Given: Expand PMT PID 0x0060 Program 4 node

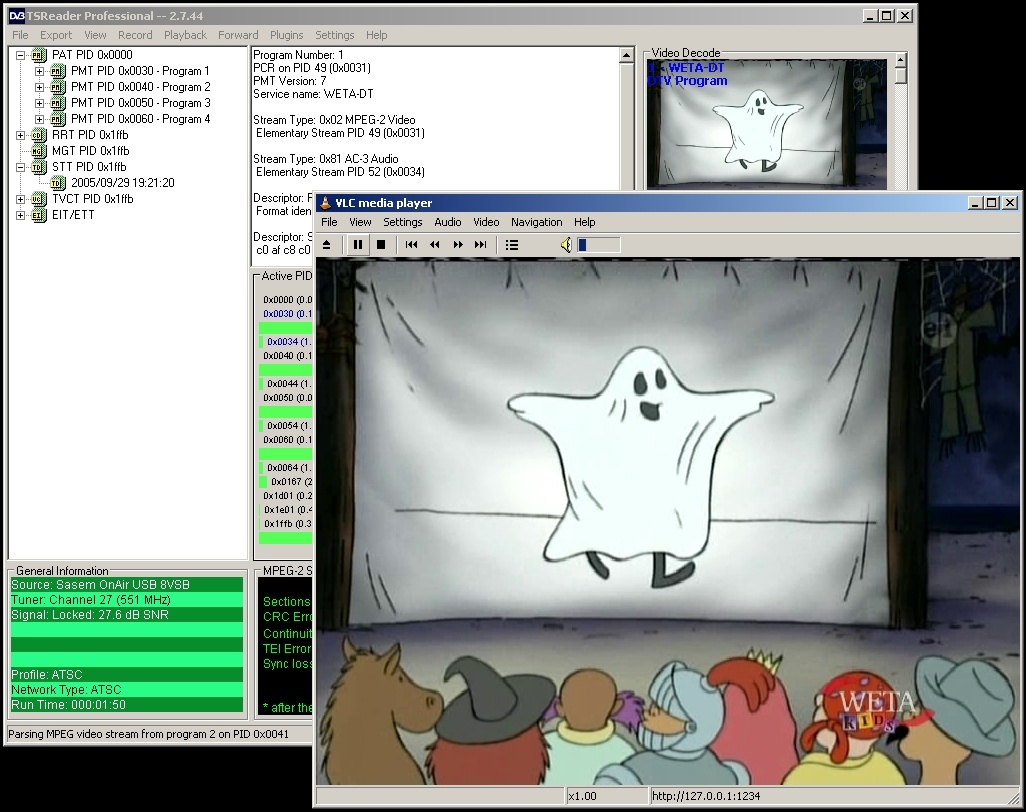Looking at the screenshot, I should [39, 119].
